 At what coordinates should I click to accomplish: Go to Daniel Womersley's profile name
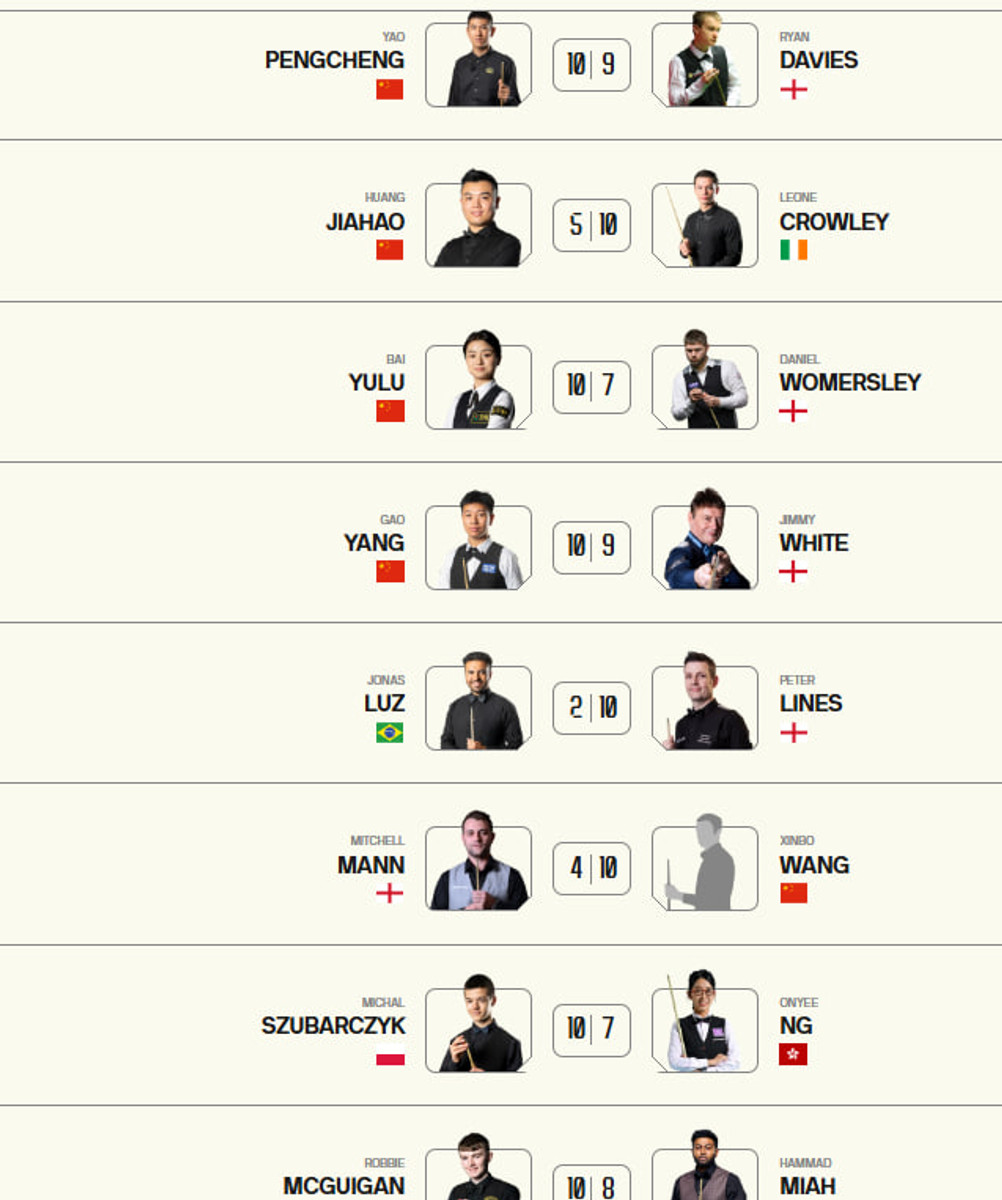click(x=850, y=382)
